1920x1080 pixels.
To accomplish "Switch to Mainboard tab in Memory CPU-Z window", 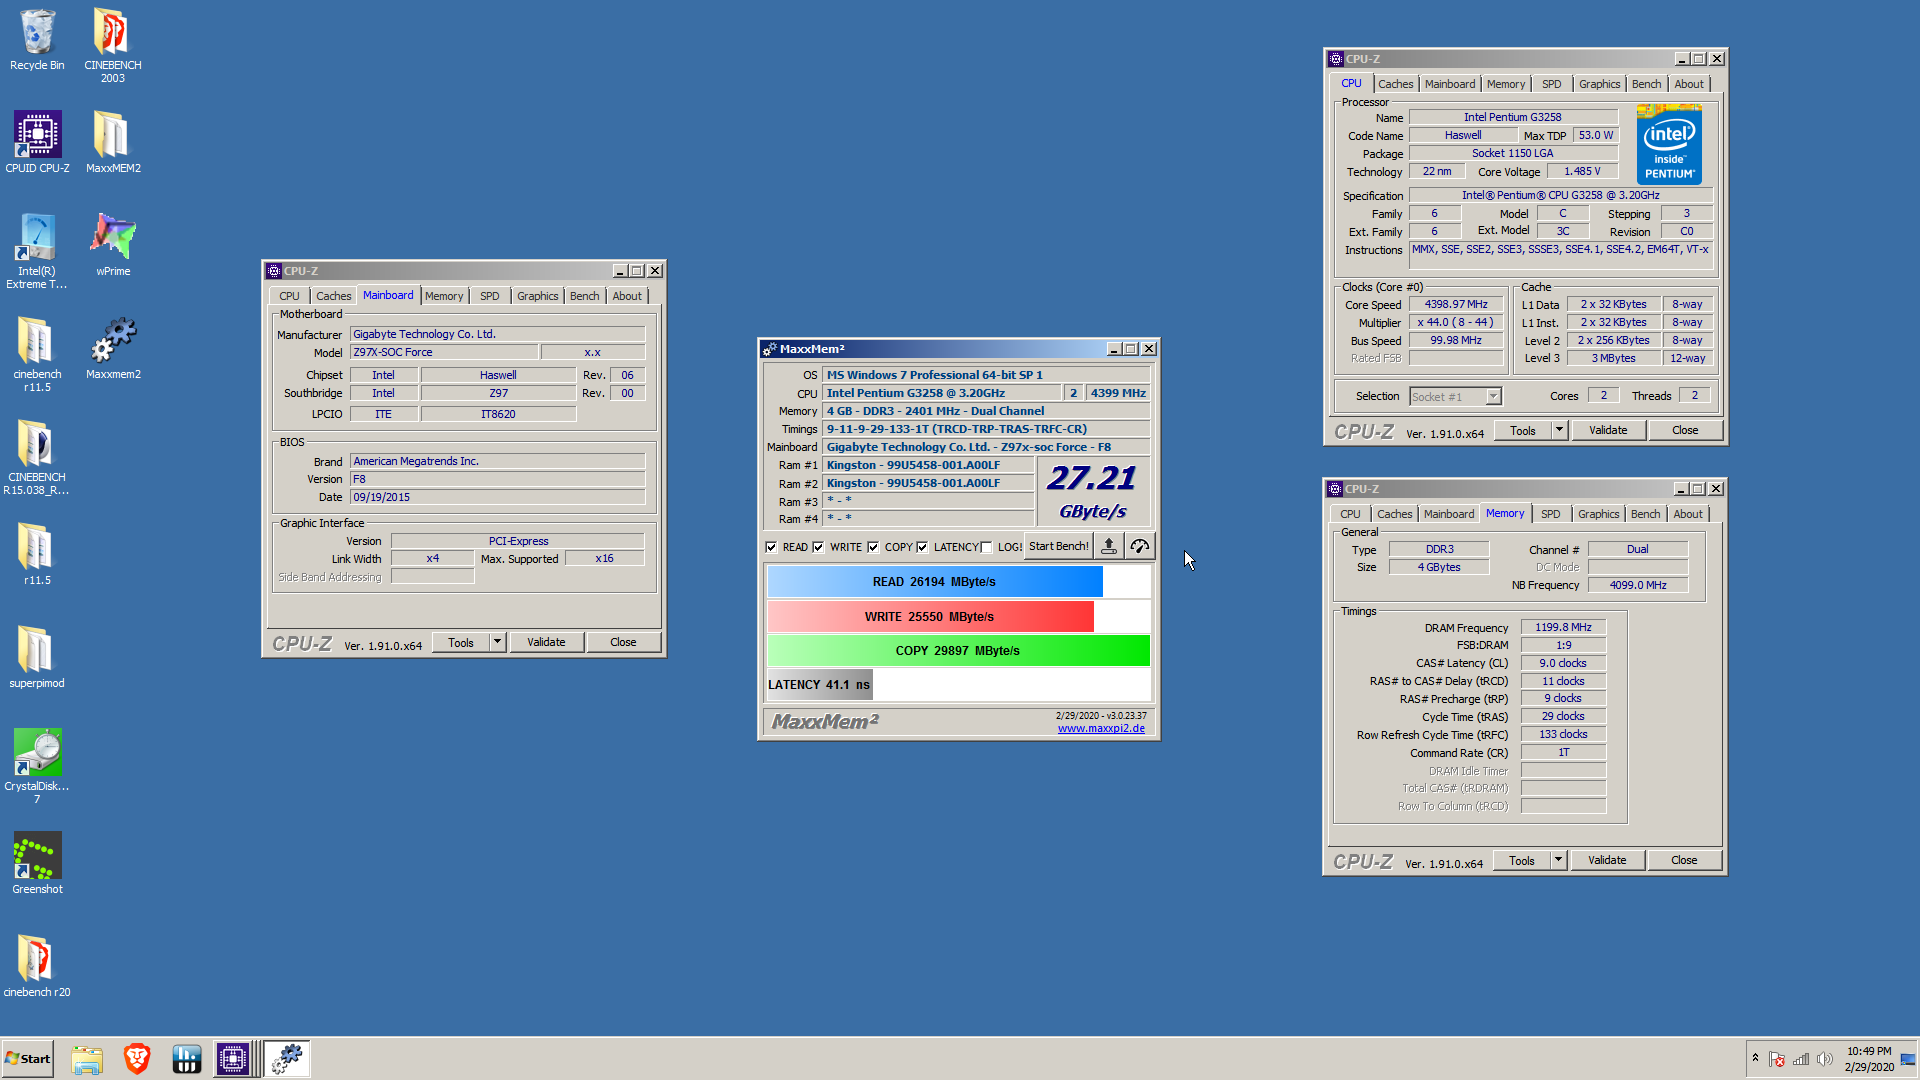I will point(1449,514).
